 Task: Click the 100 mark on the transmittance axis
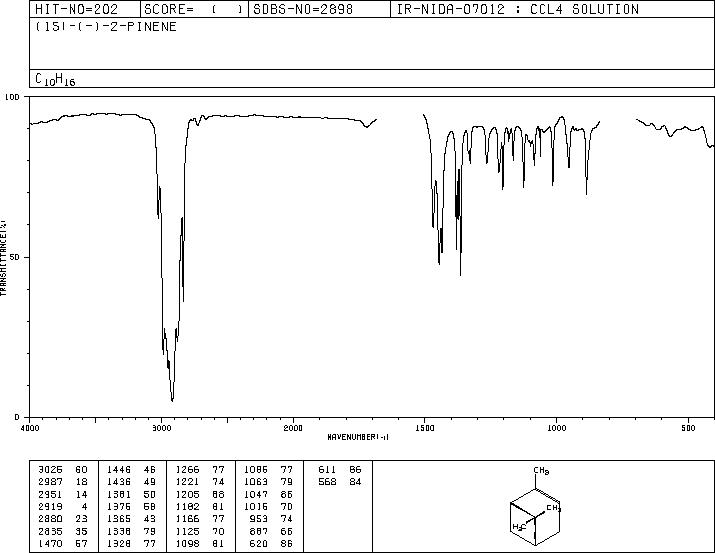[13, 97]
